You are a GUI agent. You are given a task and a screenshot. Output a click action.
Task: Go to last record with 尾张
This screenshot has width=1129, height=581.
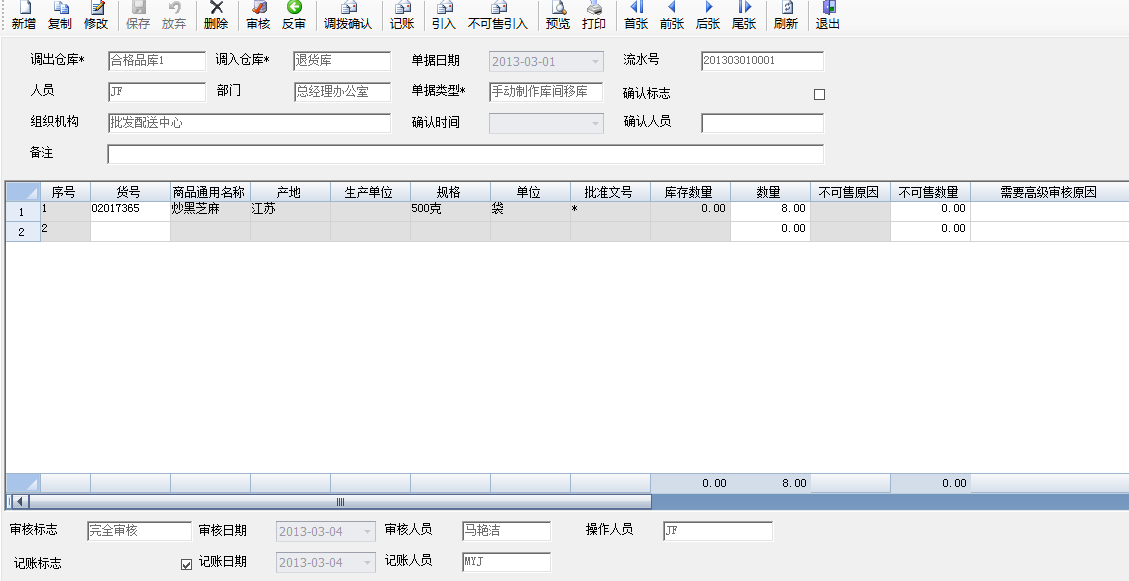(744, 15)
